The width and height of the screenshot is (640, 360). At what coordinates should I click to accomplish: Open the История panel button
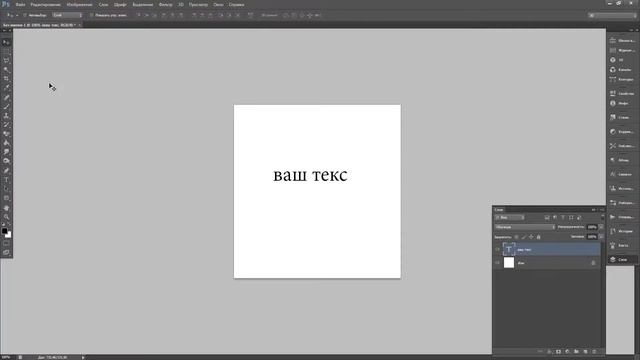(621, 231)
